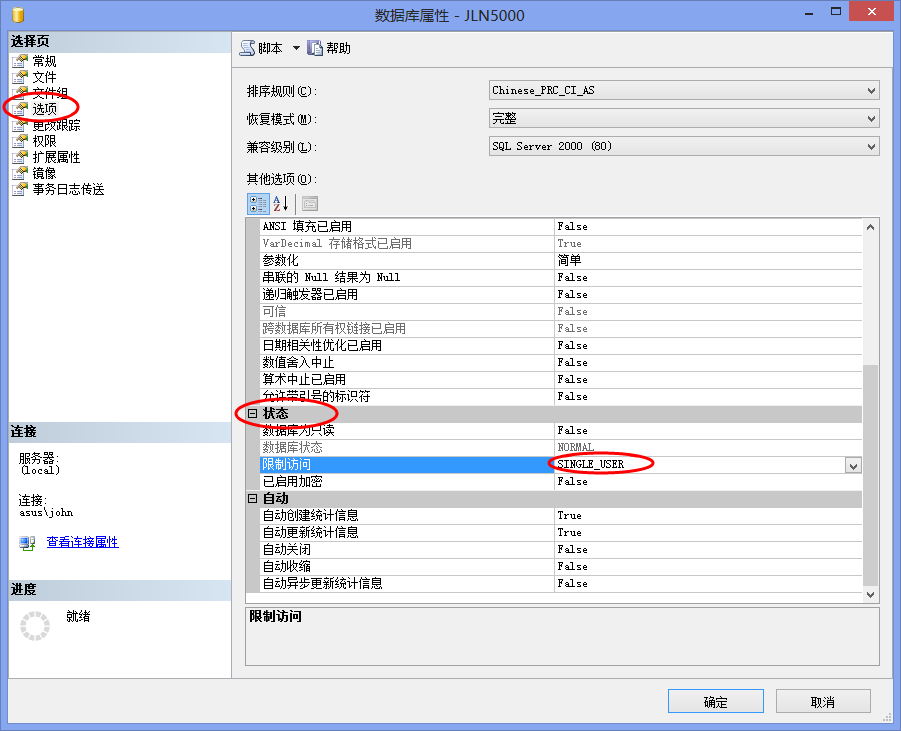
Task: Select the 常规 page icon in sidebar
Action: (x=19, y=62)
